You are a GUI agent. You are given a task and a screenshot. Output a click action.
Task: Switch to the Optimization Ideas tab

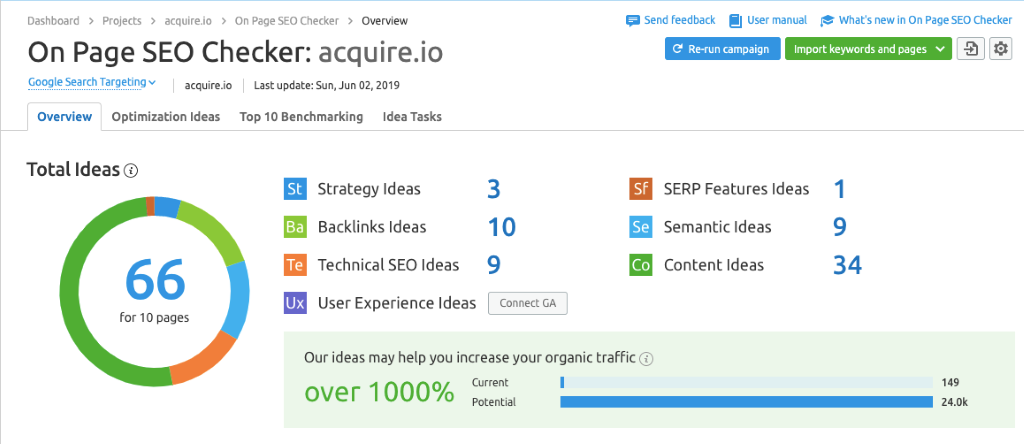pos(166,117)
